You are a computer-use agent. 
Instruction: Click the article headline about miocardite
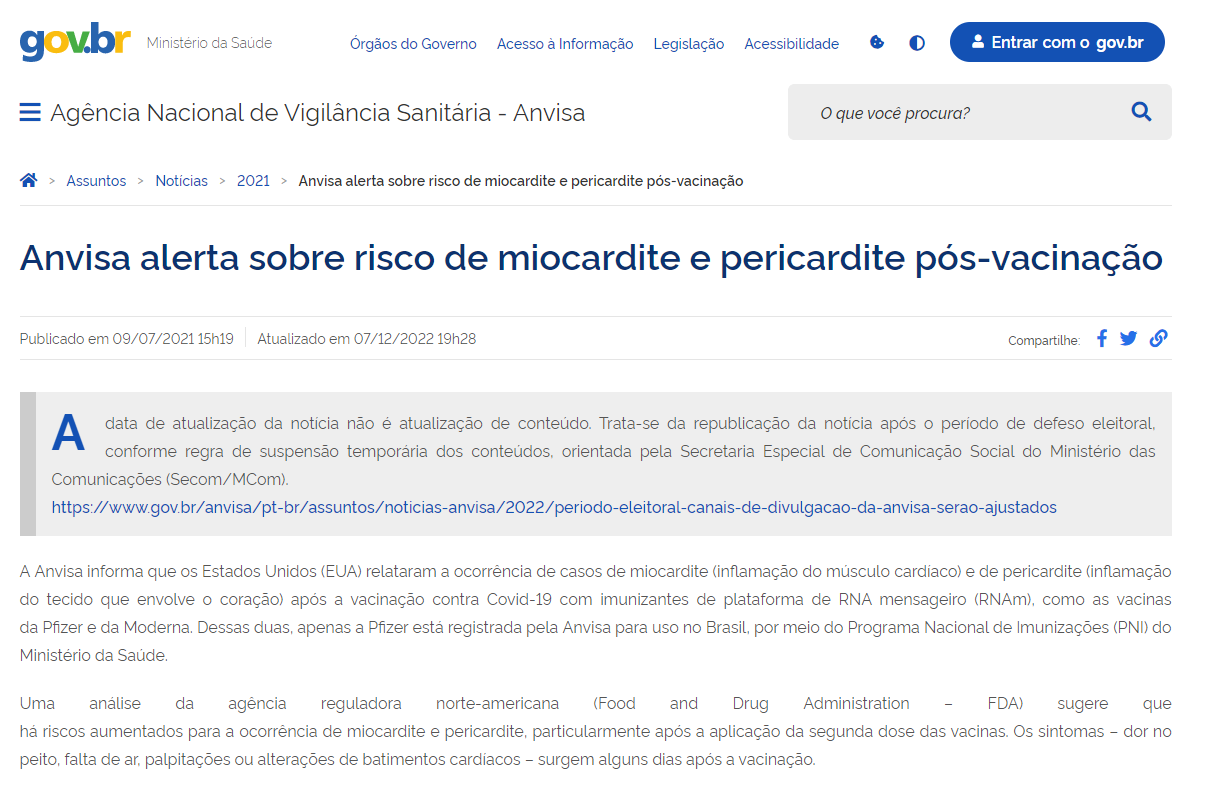coord(591,258)
